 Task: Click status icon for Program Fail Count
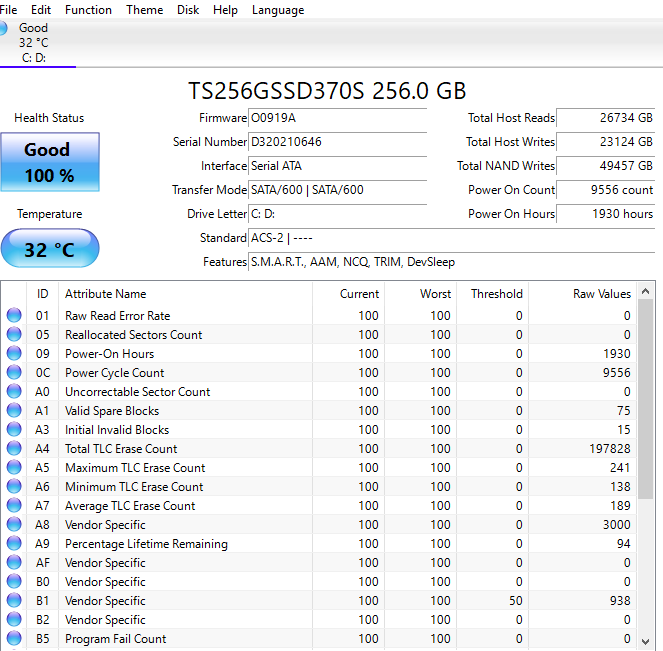(x=14, y=639)
